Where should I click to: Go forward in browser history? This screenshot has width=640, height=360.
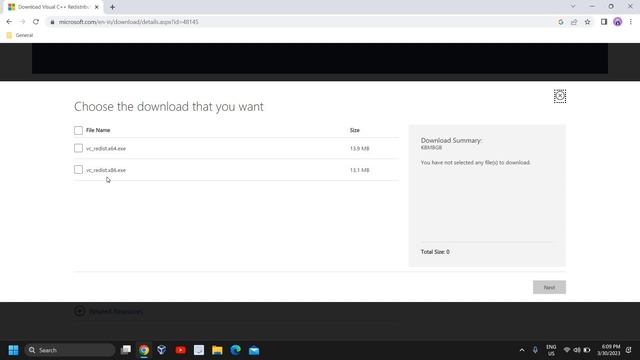(22, 22)
